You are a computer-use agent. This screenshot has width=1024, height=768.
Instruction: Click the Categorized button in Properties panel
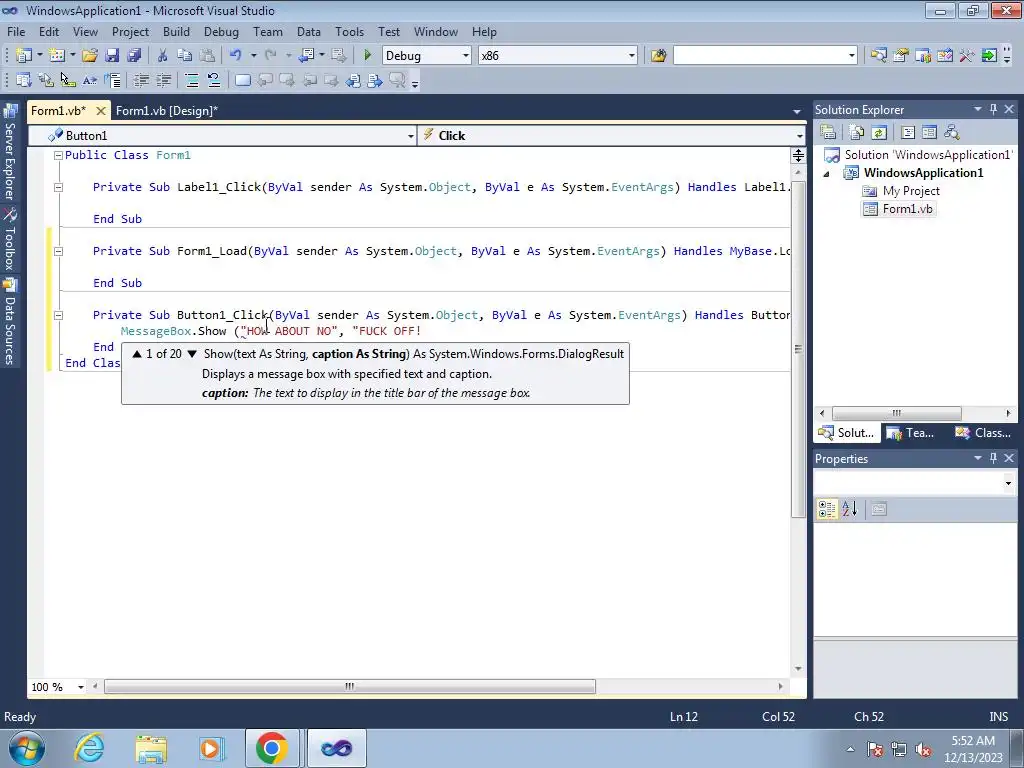point(827,509)
